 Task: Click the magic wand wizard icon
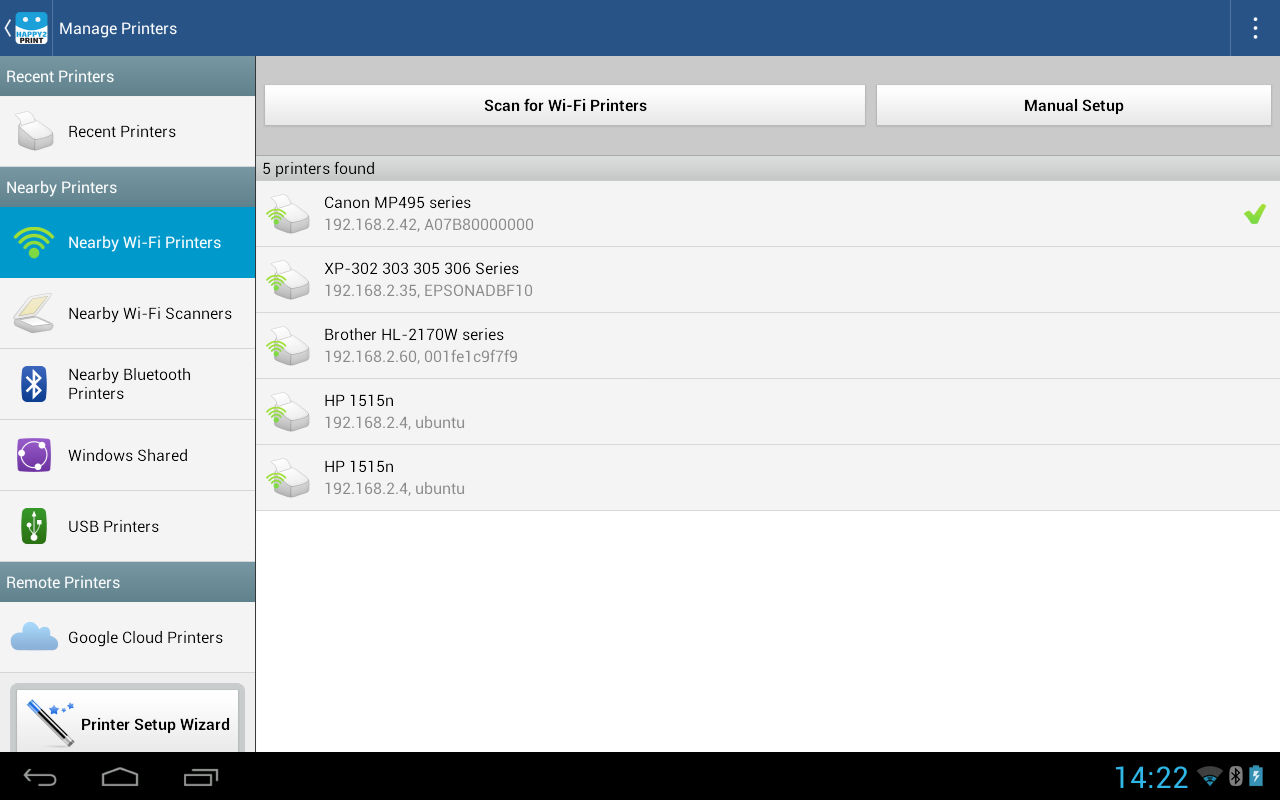click(50, 722)
